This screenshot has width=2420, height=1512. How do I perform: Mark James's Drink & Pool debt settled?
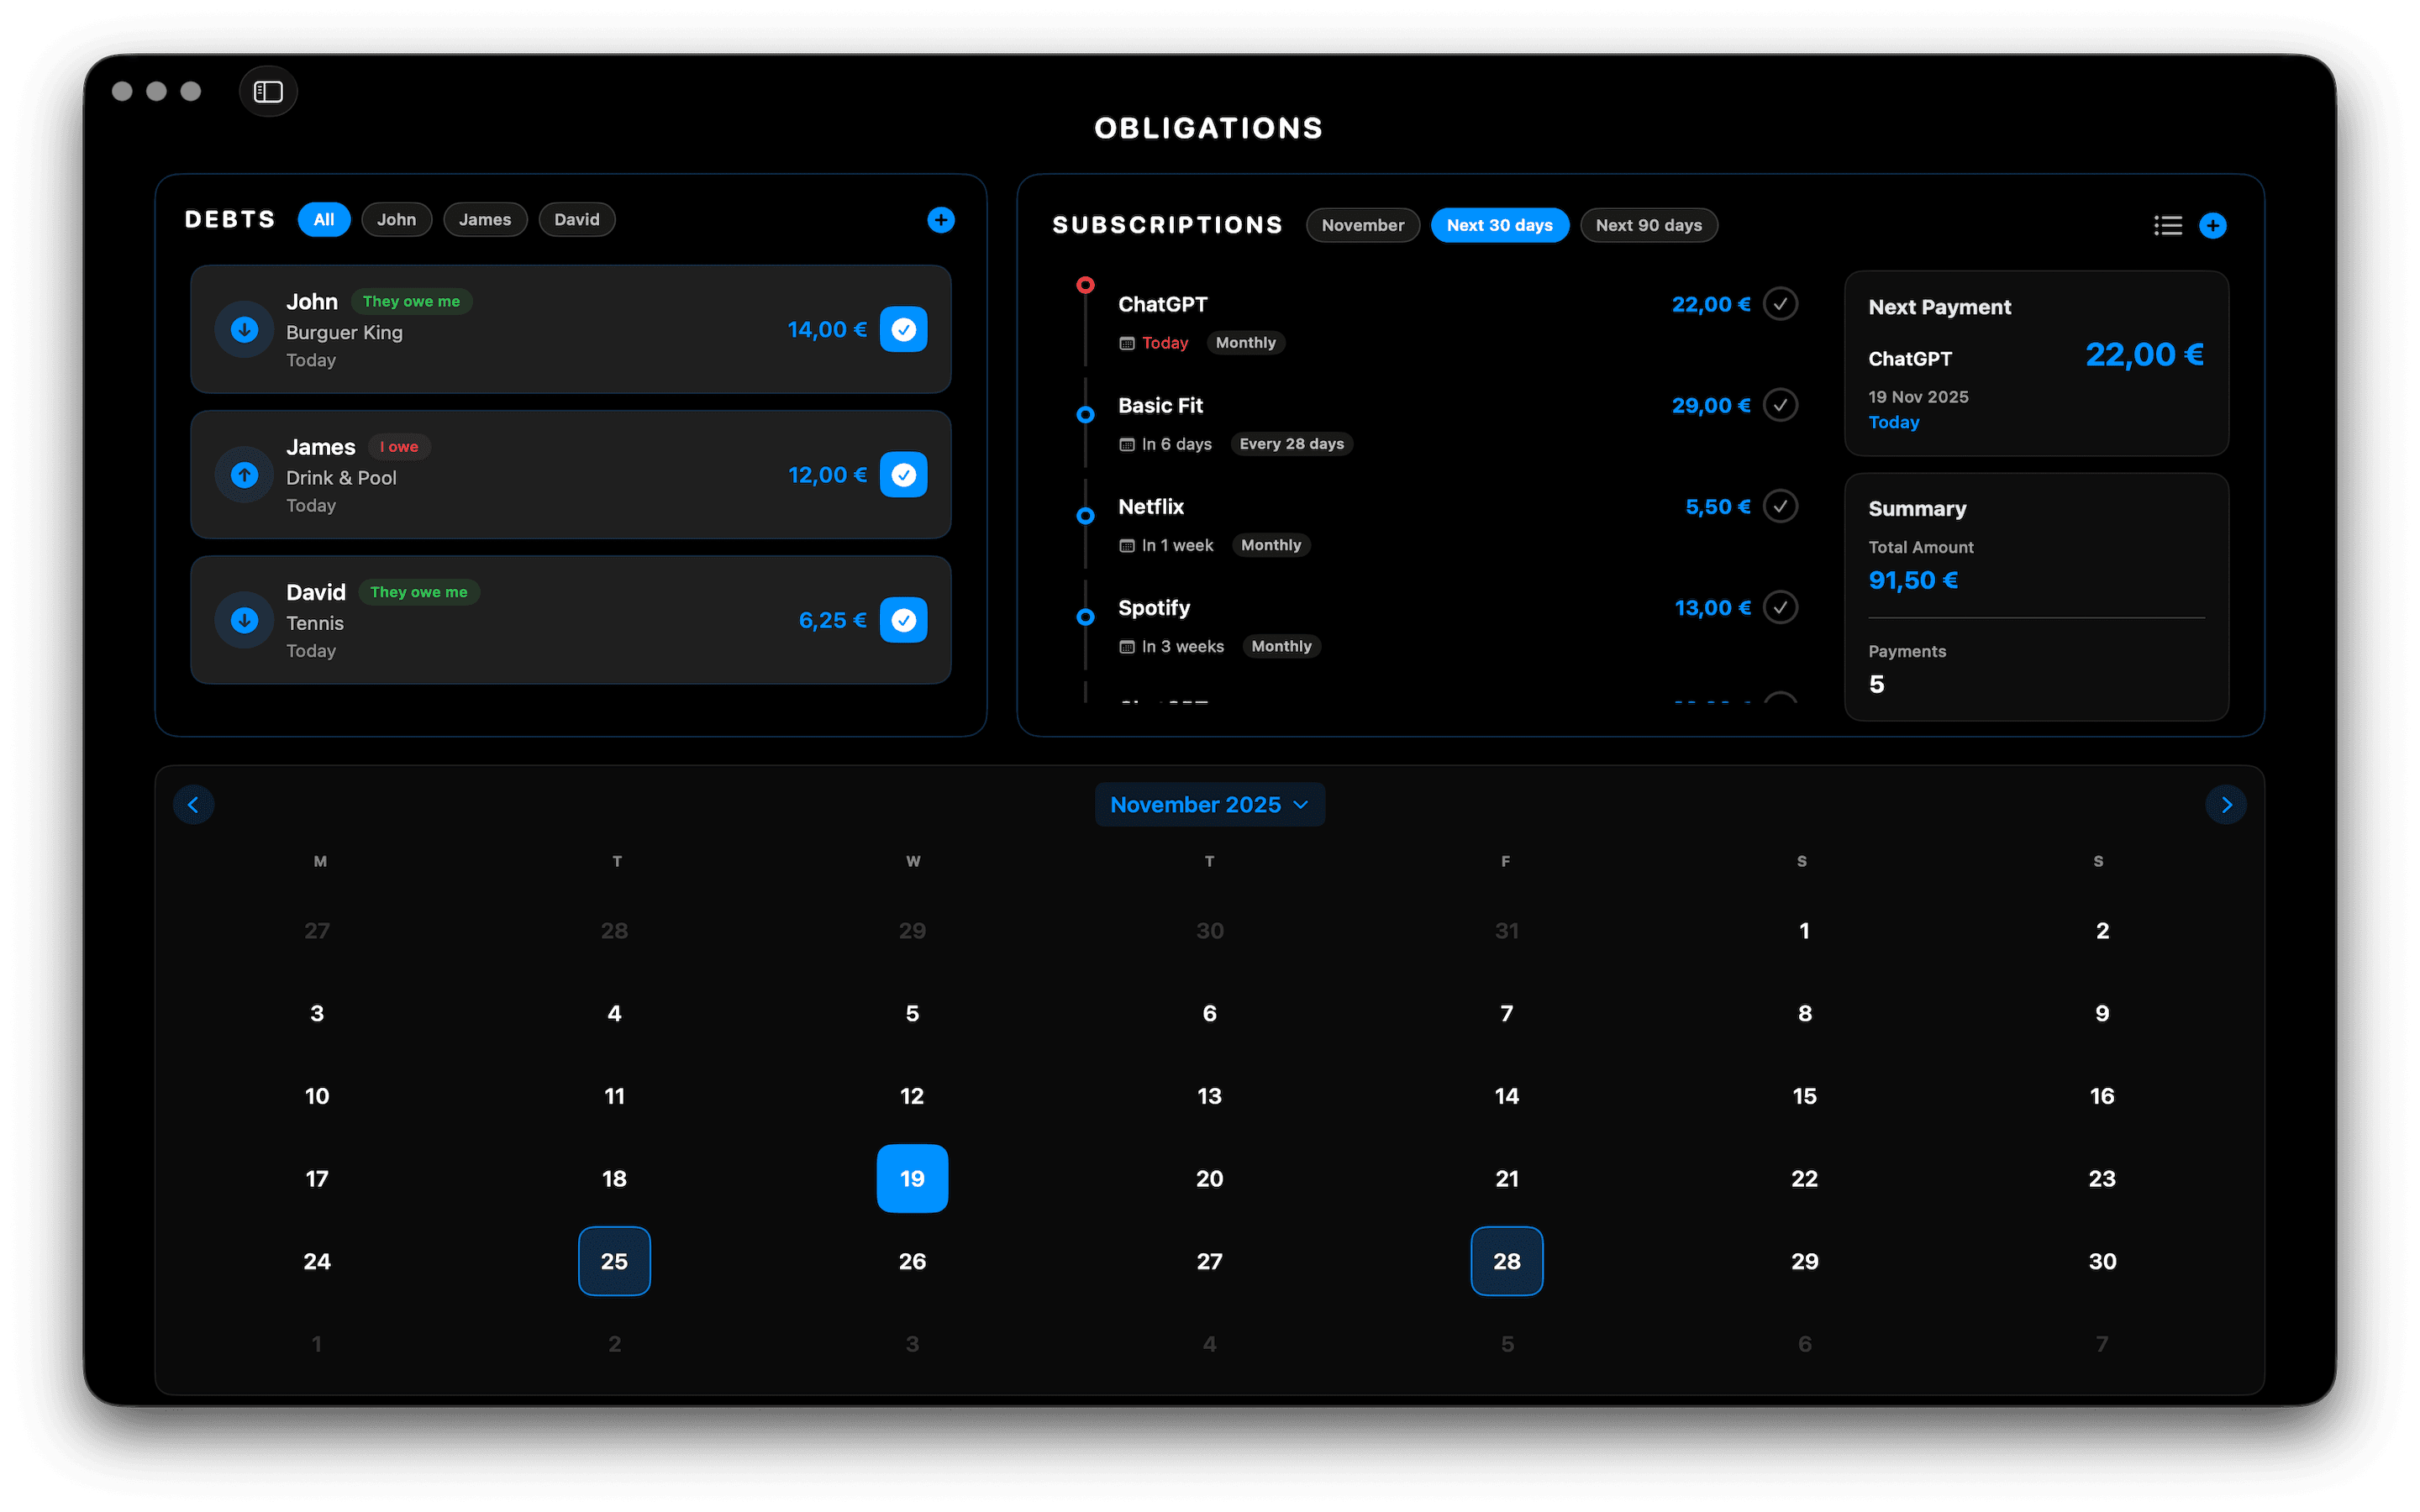[903, 475]
